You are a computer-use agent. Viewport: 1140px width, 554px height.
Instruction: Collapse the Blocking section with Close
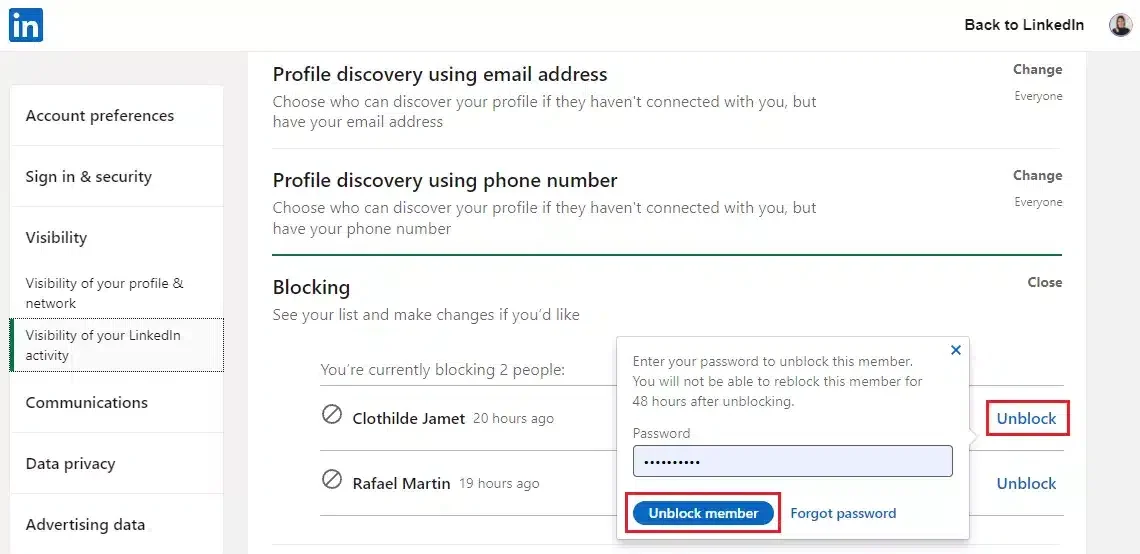tap(1045, 282)
